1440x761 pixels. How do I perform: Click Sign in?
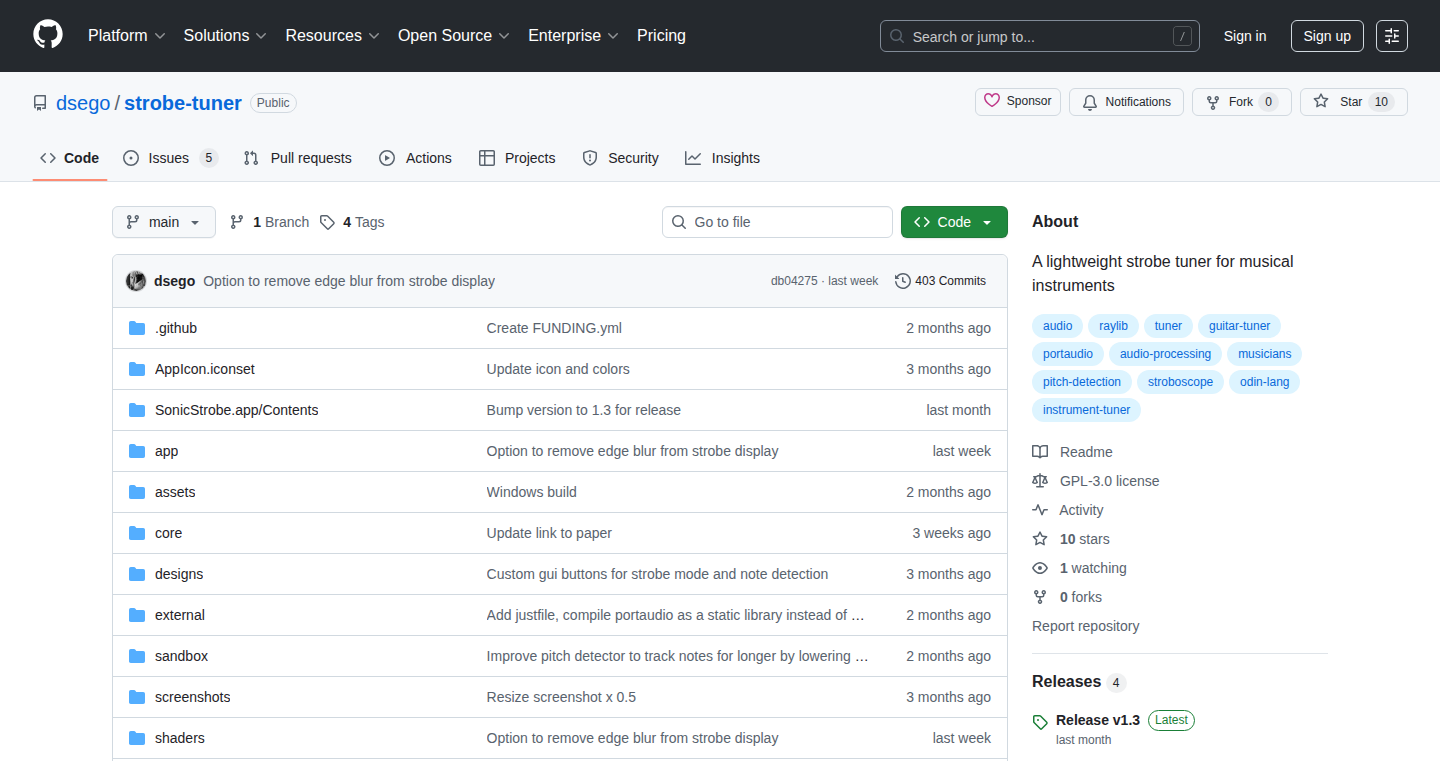point(1245,36)
